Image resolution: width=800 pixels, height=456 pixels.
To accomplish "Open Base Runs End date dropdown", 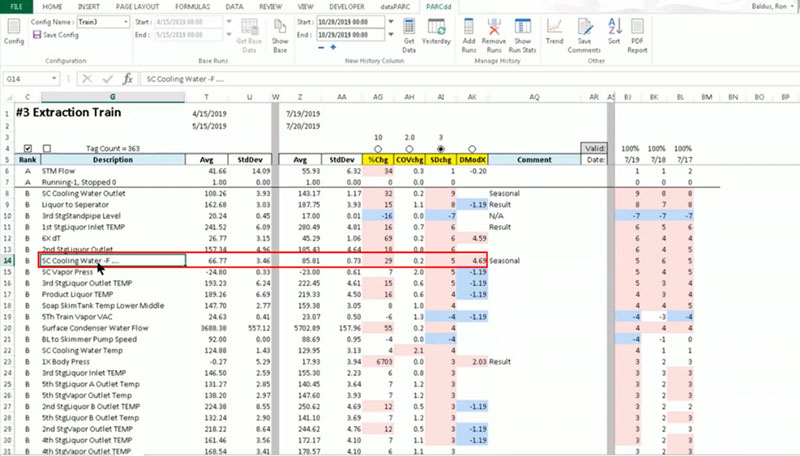I will [x=229, y=35].
